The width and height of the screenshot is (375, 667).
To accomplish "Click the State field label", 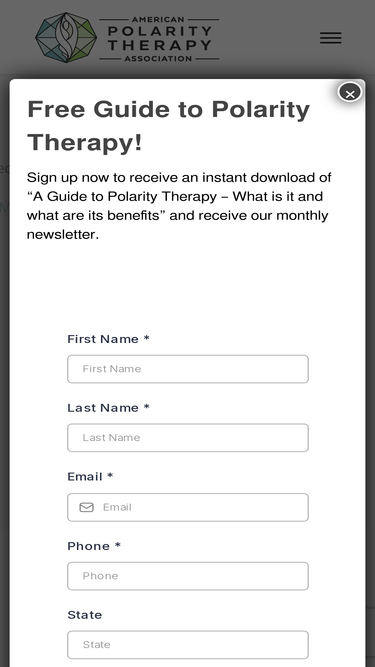I will (85, 615).
